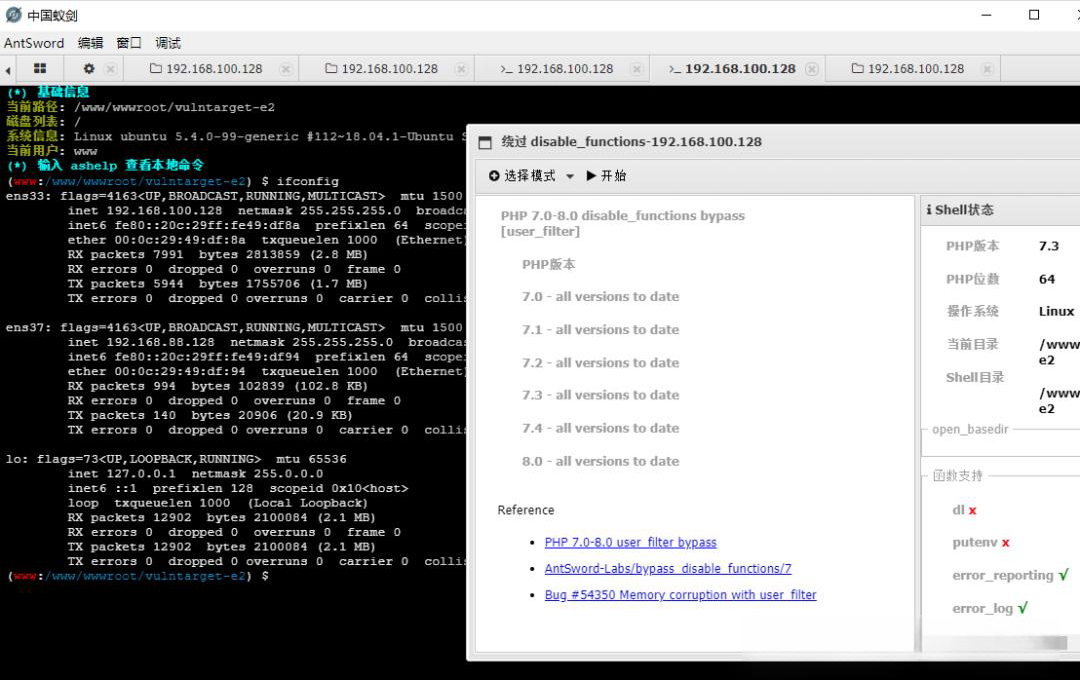Open the 选择模式 dropdown
The image size is (1080, 680).
(531, 176)
